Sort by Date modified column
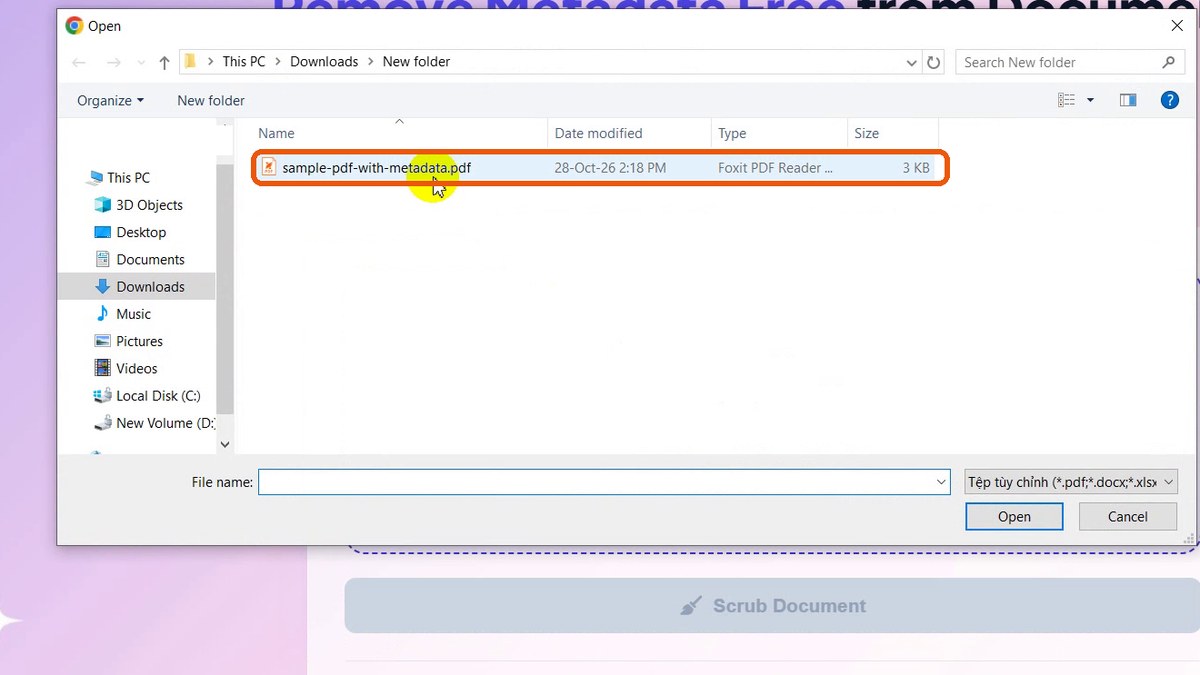Viewport: 1200px width, 675px height. 598,133
